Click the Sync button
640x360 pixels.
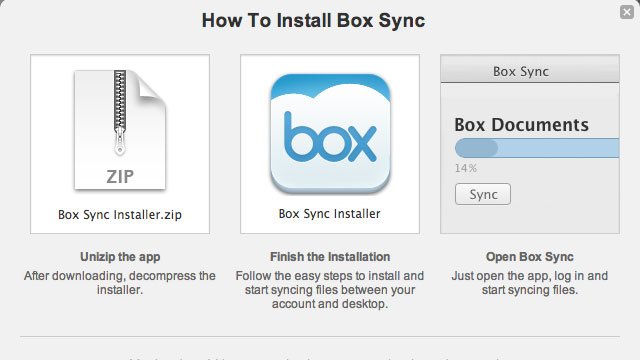[x=483, y=194]
